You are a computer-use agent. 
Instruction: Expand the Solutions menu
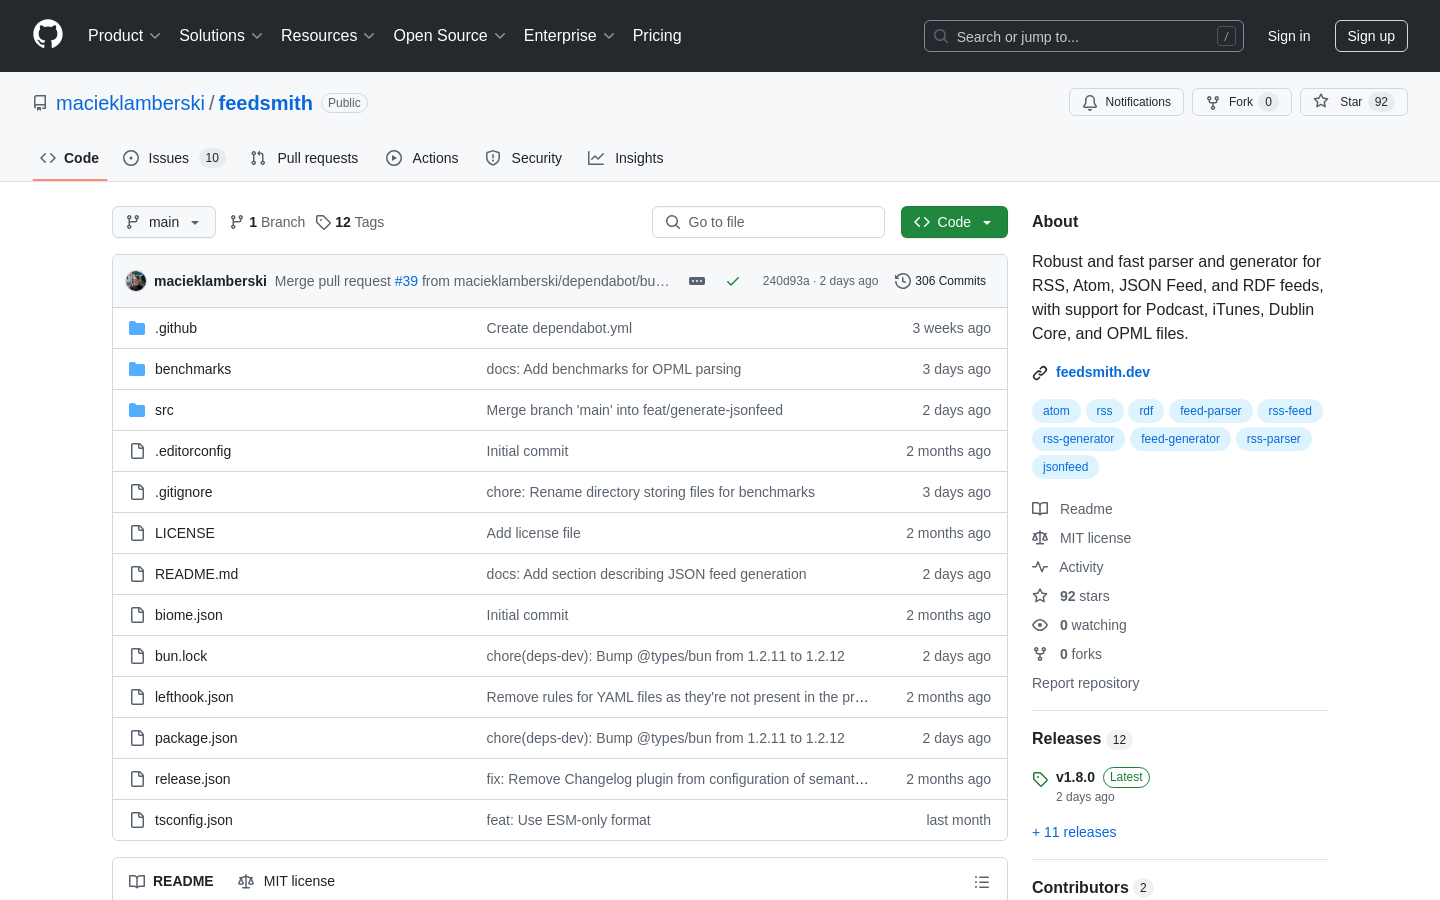(221, 36)
